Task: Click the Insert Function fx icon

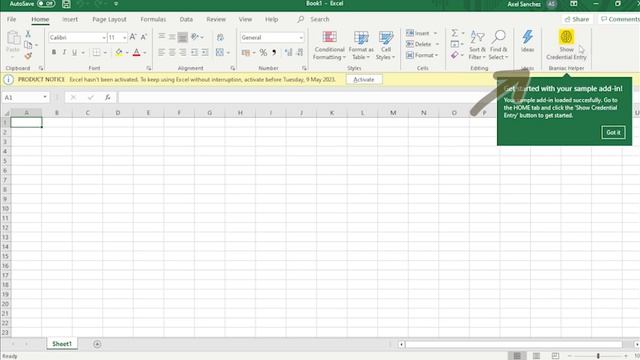Action: (x=107, y=98)
